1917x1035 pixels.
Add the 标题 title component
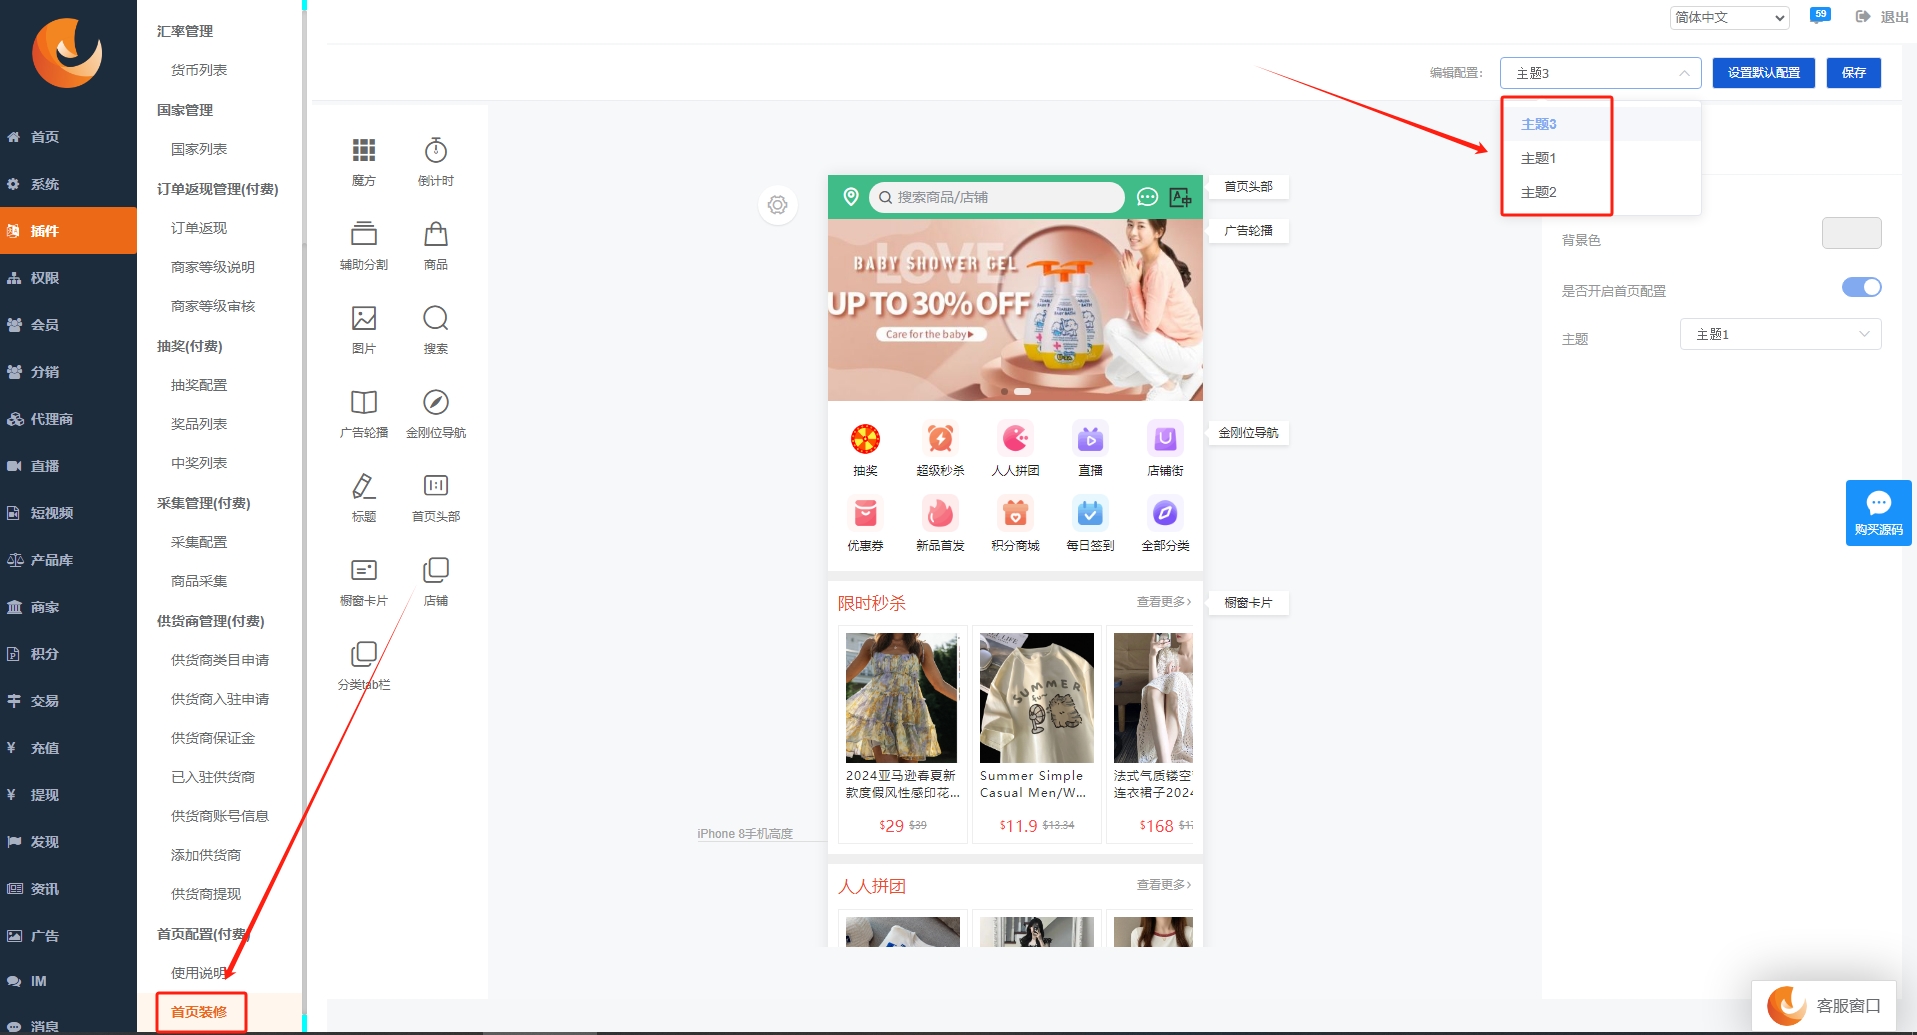(364, 498)
